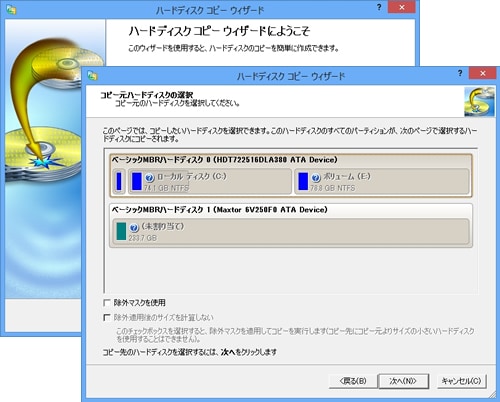Screen dimensions: 500x402
Task: Click the コピー元ハードディスクの選択 heading
Action: coord(147,95)
